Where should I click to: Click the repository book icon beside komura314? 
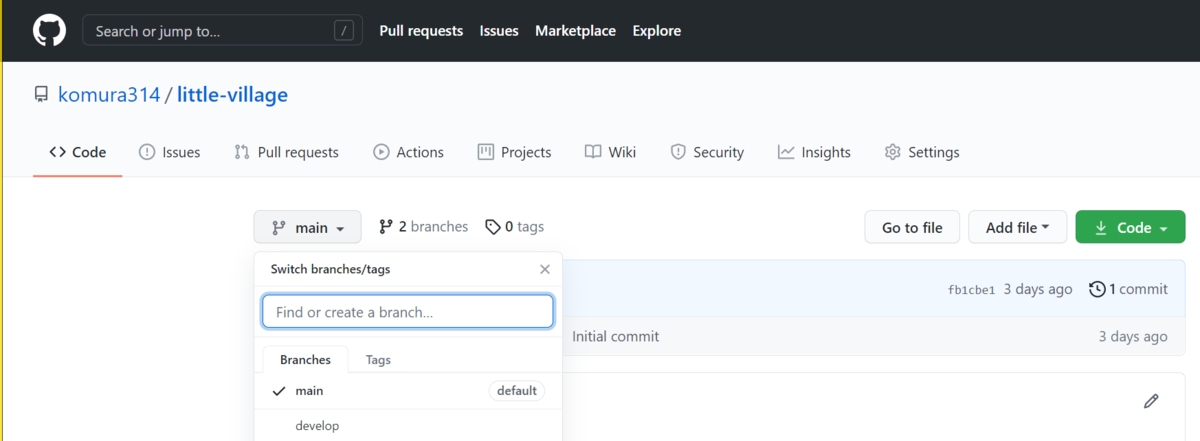tap(41, 95)
